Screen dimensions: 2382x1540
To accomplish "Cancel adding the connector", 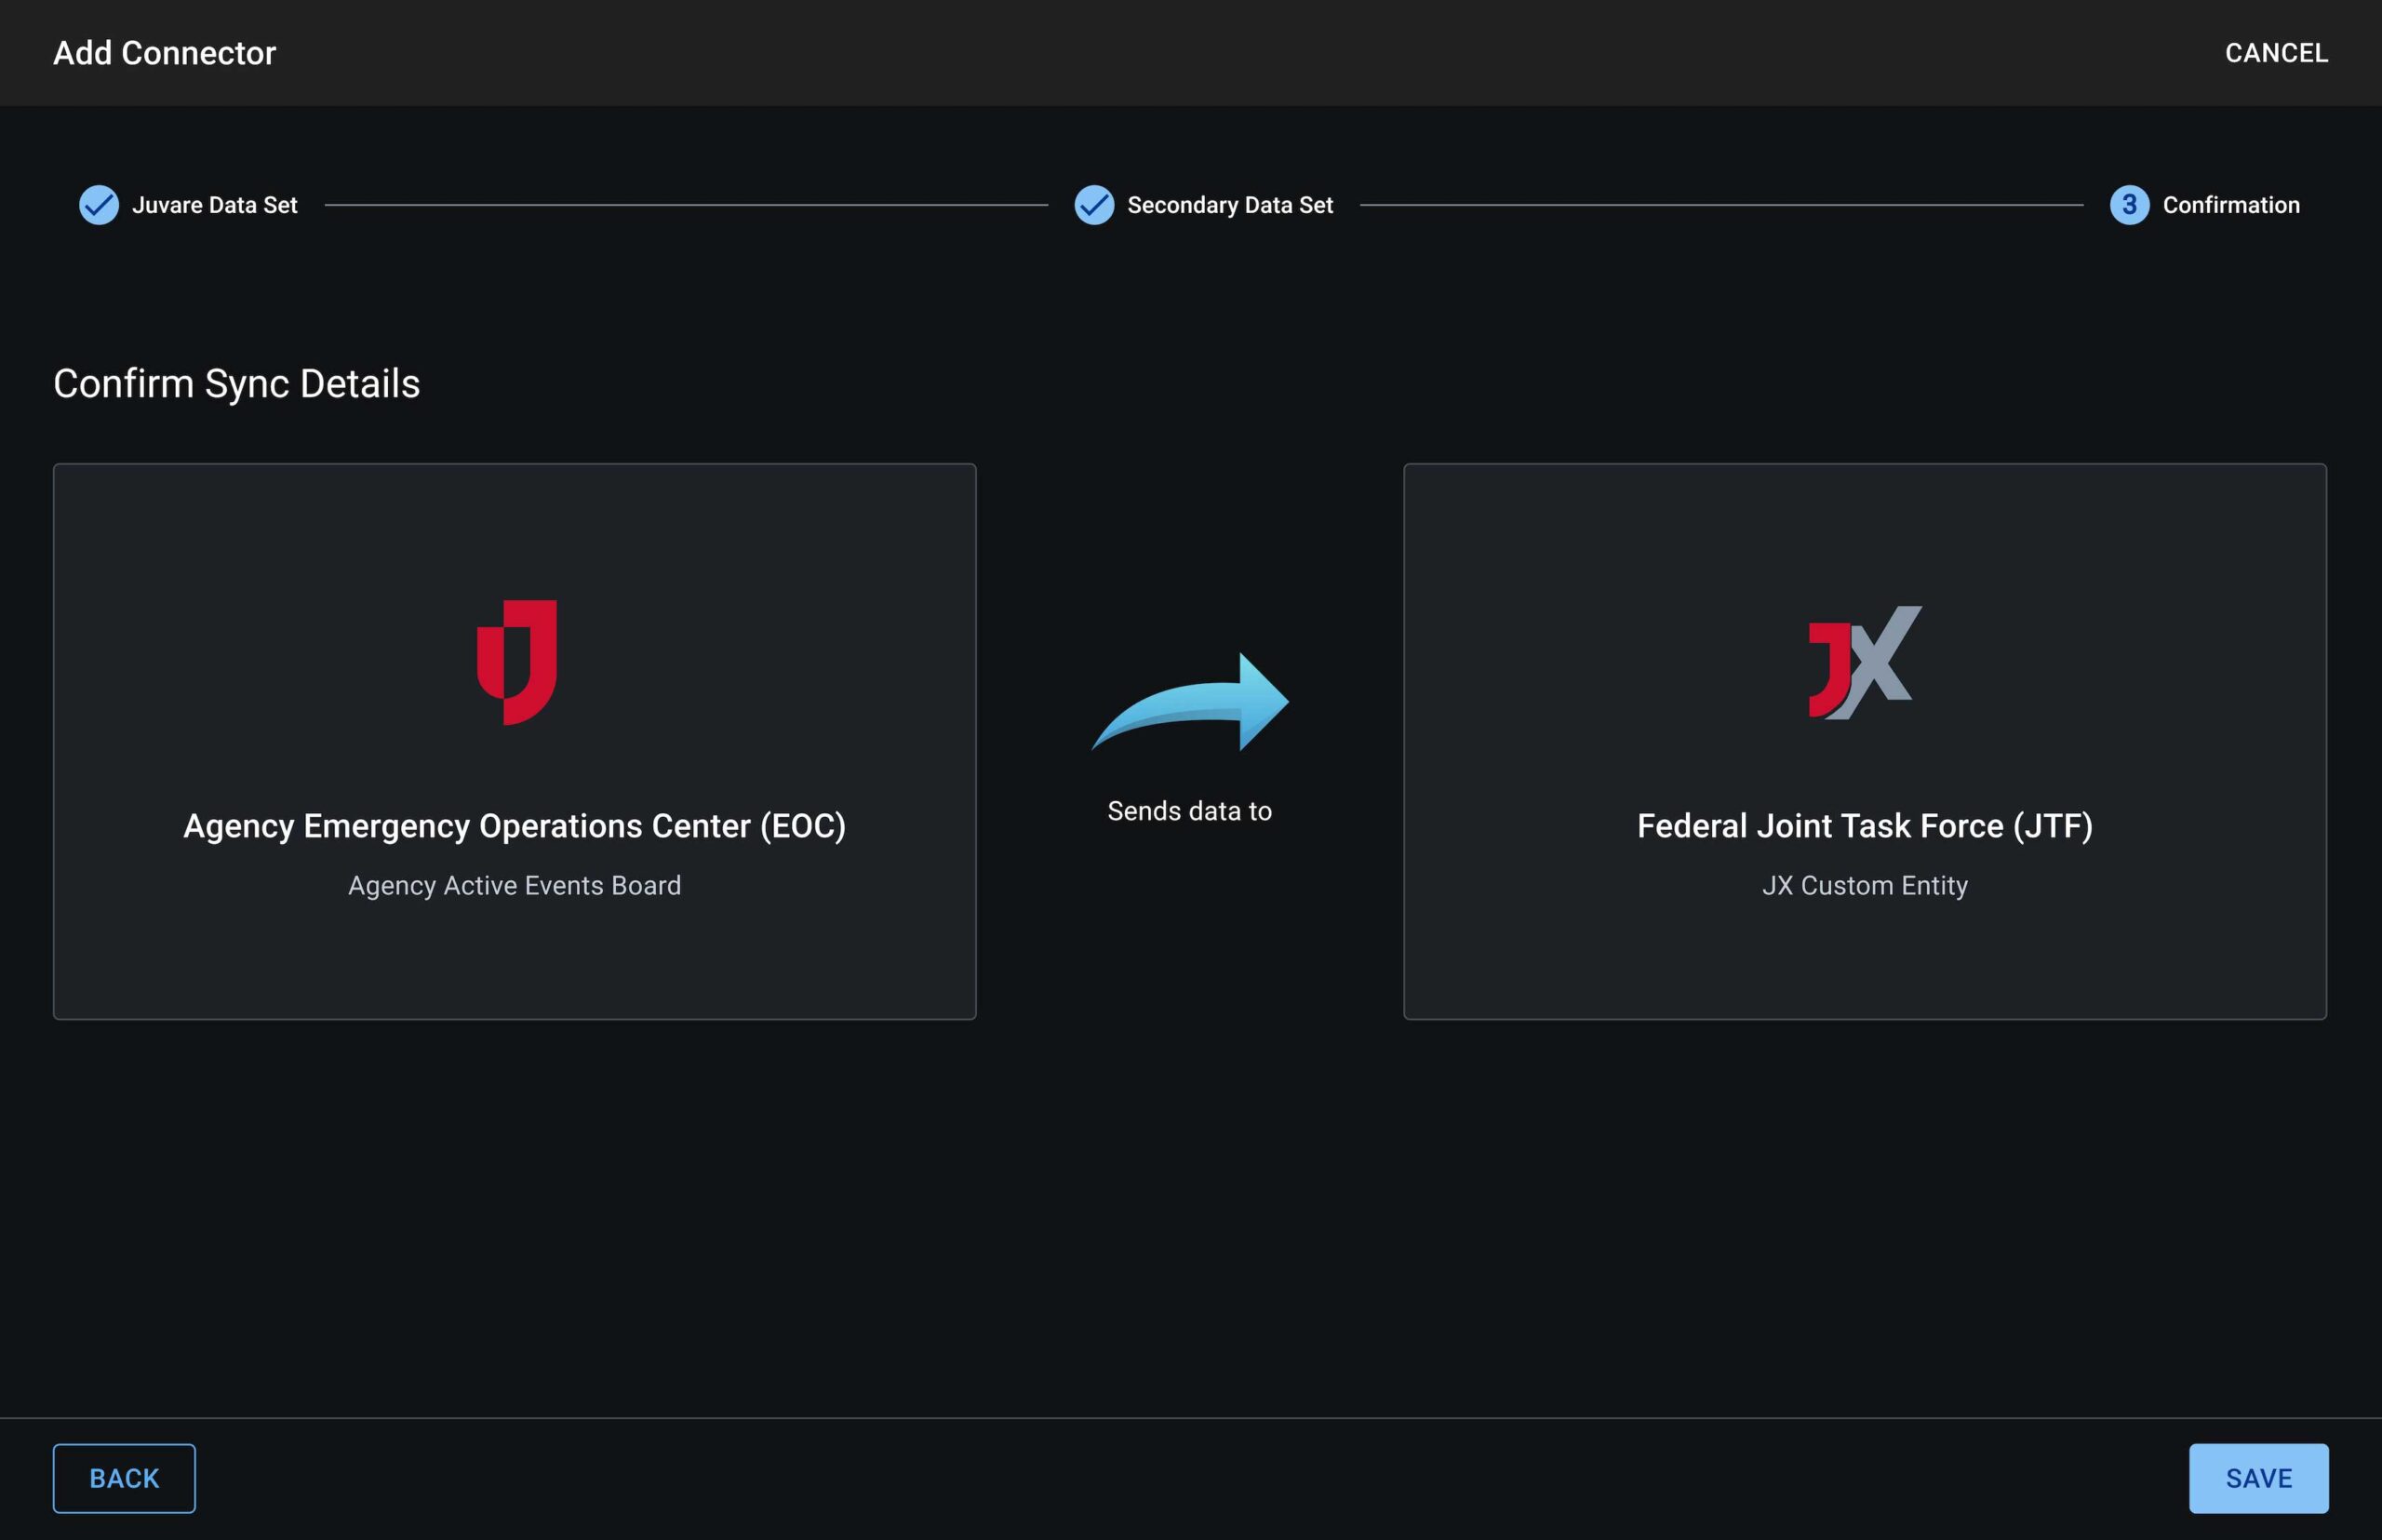I will point(2276,53).
